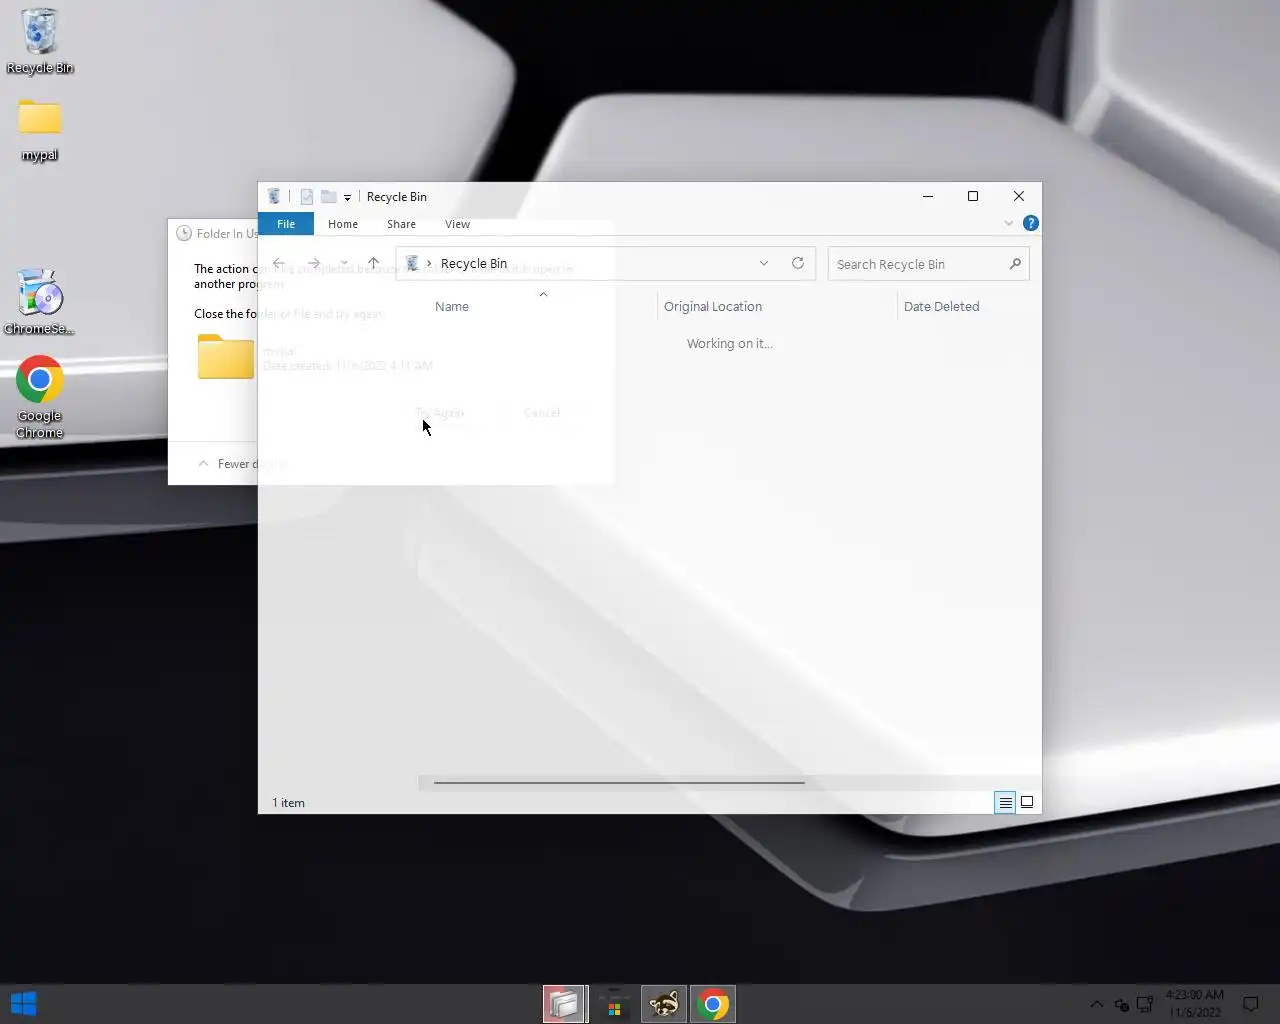Click the Recycle Bin breadcrumb in address bar

pyautogui.click(x=474, y=264)
